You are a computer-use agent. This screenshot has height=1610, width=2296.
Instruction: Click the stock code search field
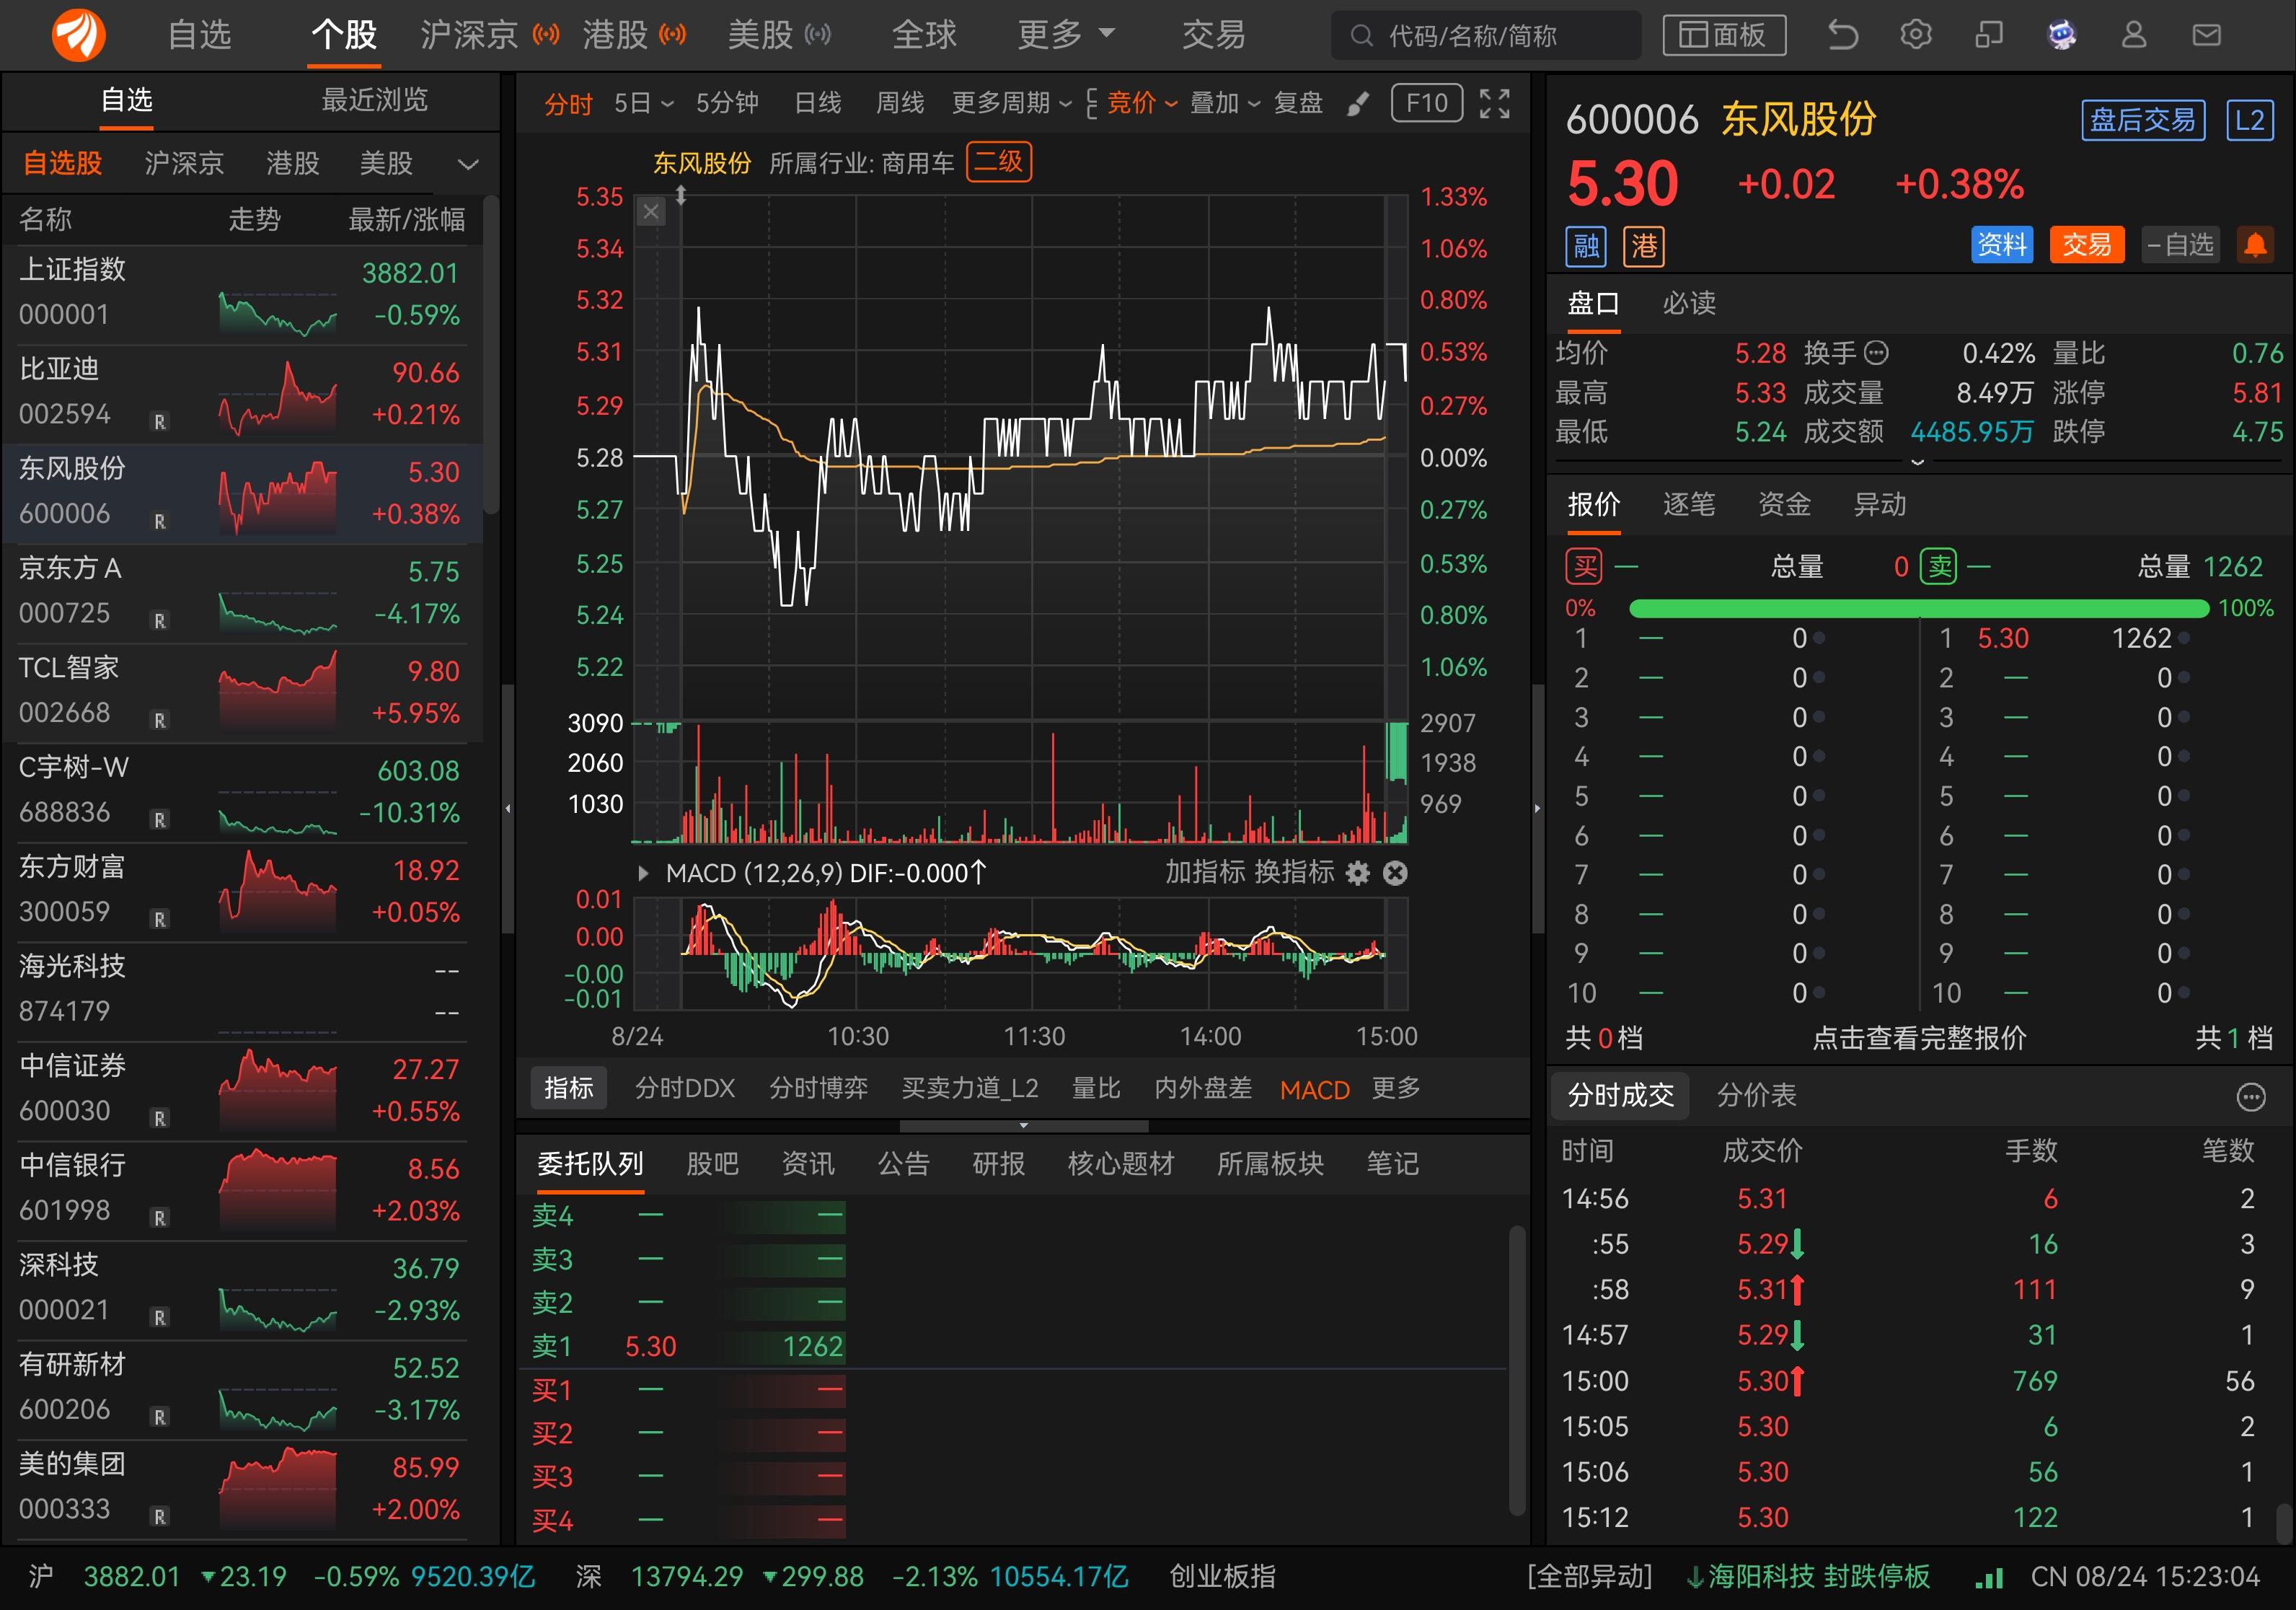pyautogui.click(x=1486, y=36)
